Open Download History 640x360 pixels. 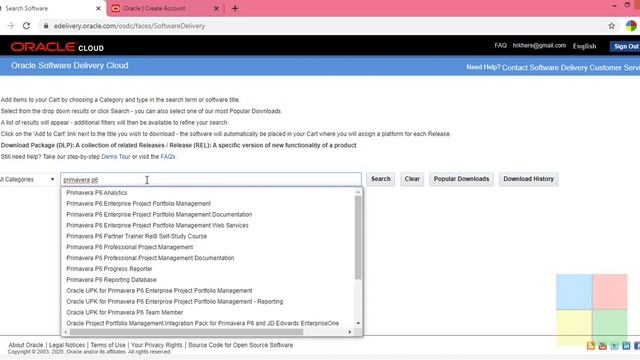click(x=528, y=179)
